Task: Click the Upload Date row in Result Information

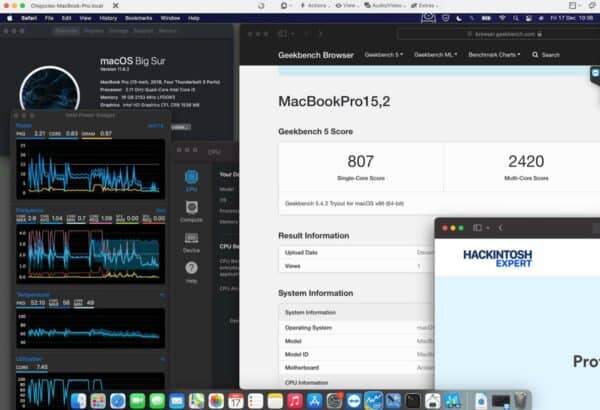Action: click(x=357, y=253)
